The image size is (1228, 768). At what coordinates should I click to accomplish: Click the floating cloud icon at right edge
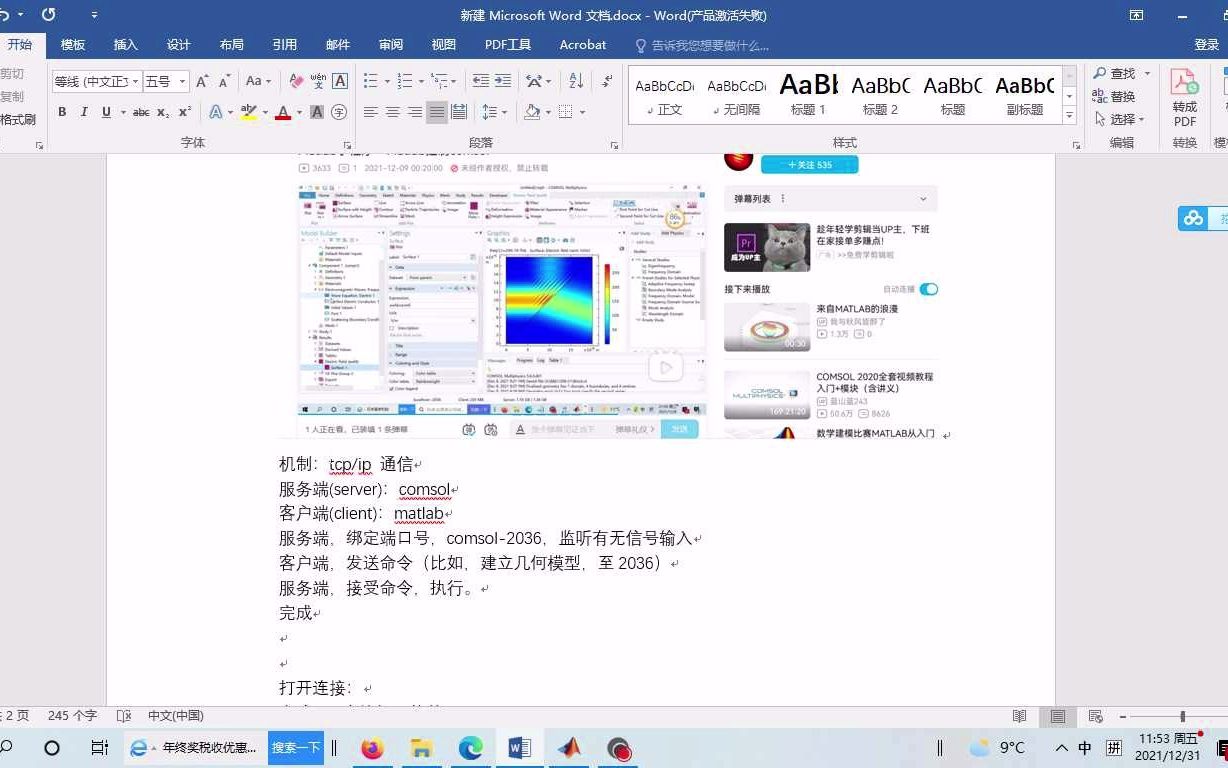pyautogui.click(x=1193, y=218)
